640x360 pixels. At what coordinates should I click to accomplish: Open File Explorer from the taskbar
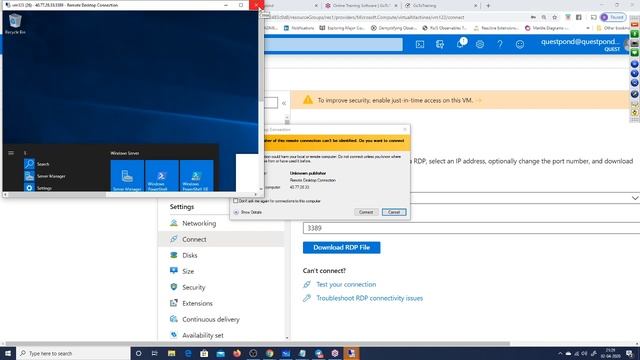tap(171, 353)
